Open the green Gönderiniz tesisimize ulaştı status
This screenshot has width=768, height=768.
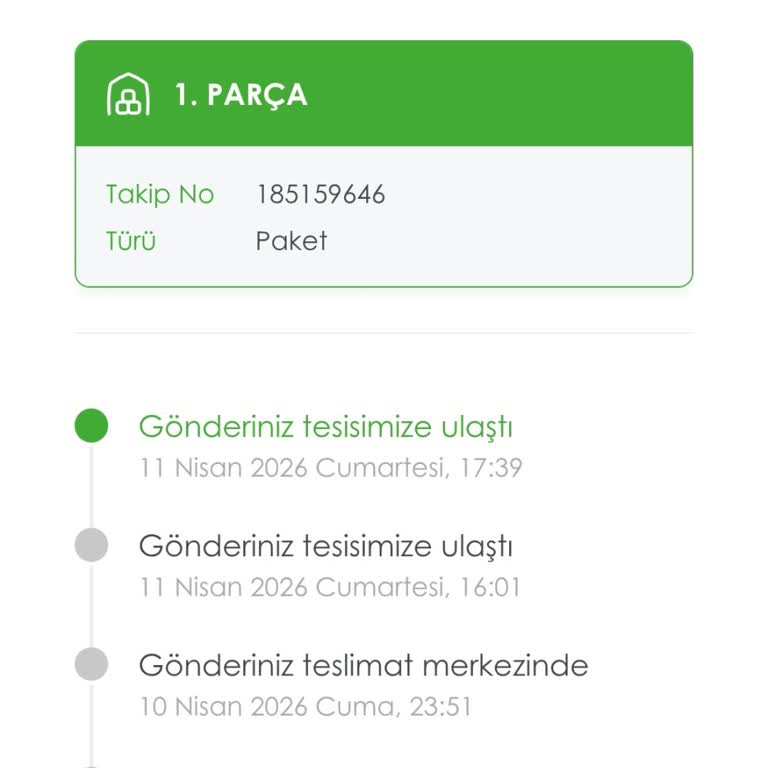click(325, 427)
